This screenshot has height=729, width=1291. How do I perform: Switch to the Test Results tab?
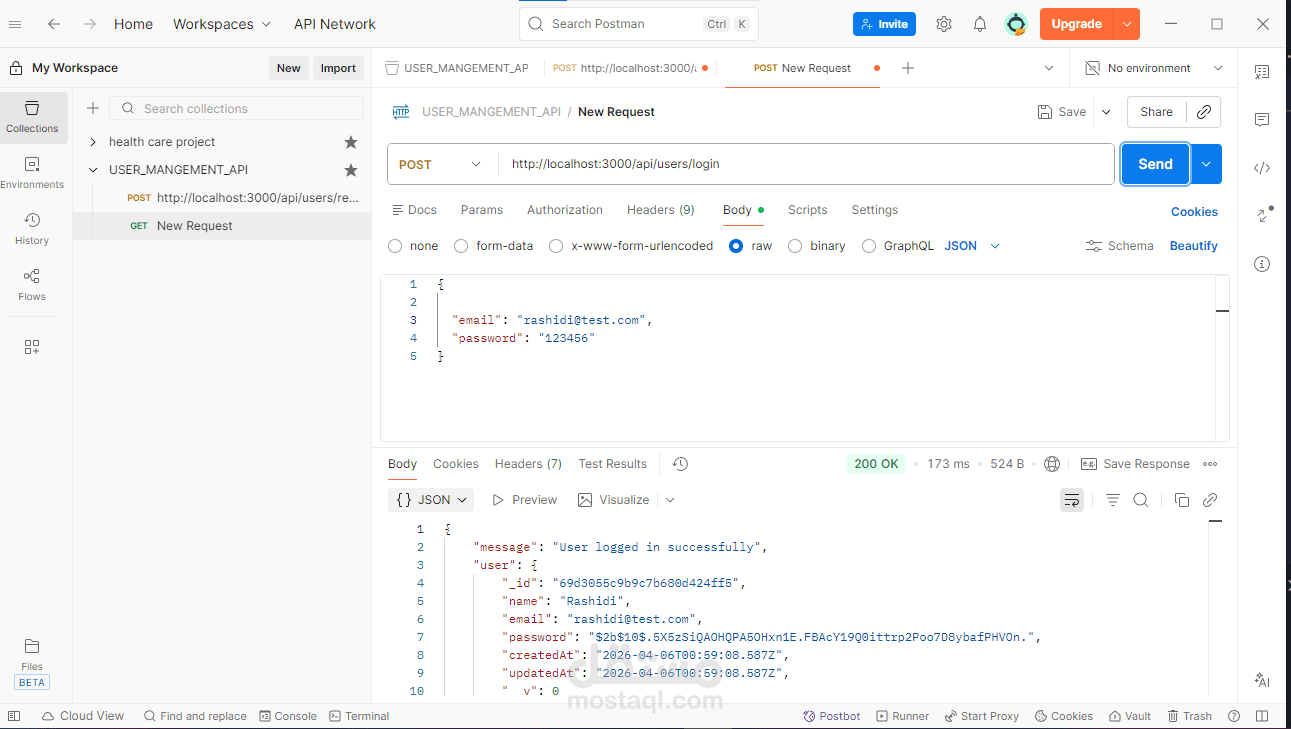613,464
